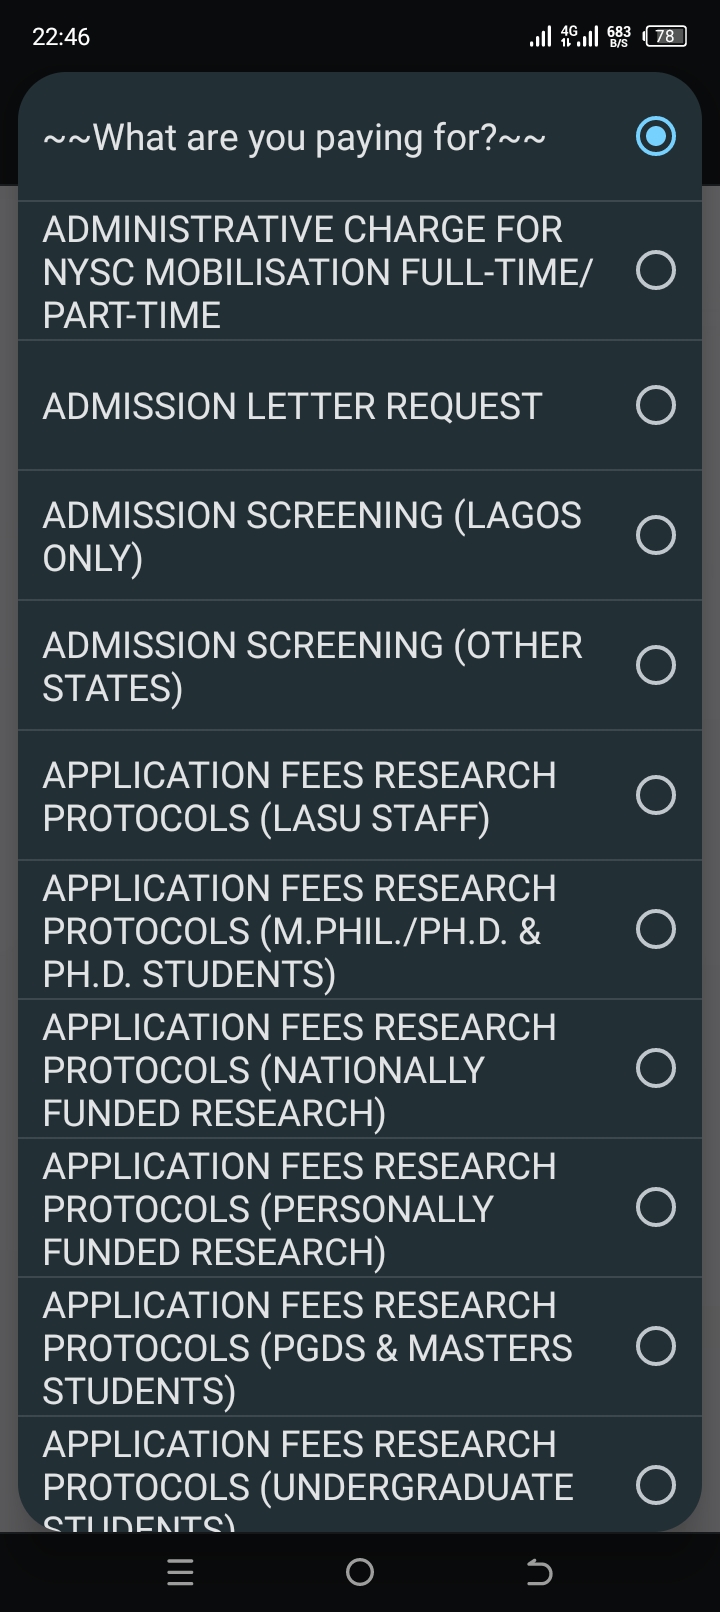
Task: Tap the ADMISSION LETTER REQUEST option text
Action: click(292, 406)
